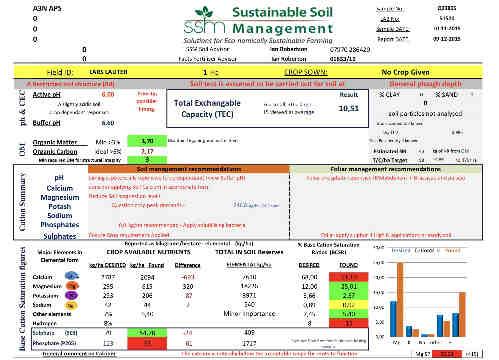Click the kg/ha DESIRED column header

107,265
